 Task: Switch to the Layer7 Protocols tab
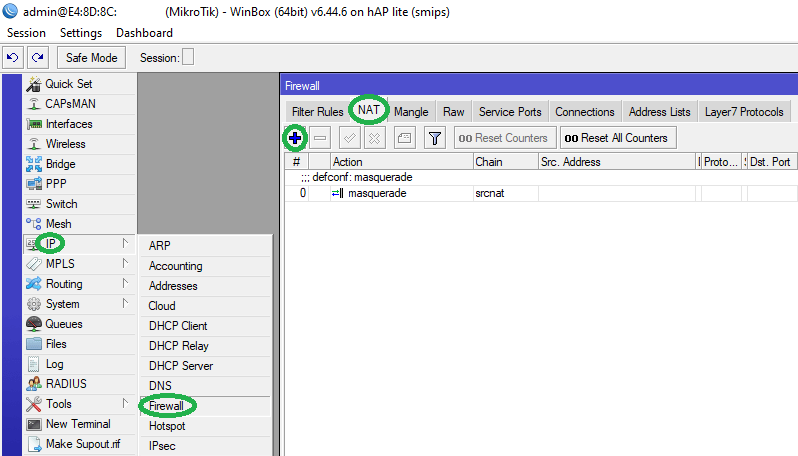744,112
